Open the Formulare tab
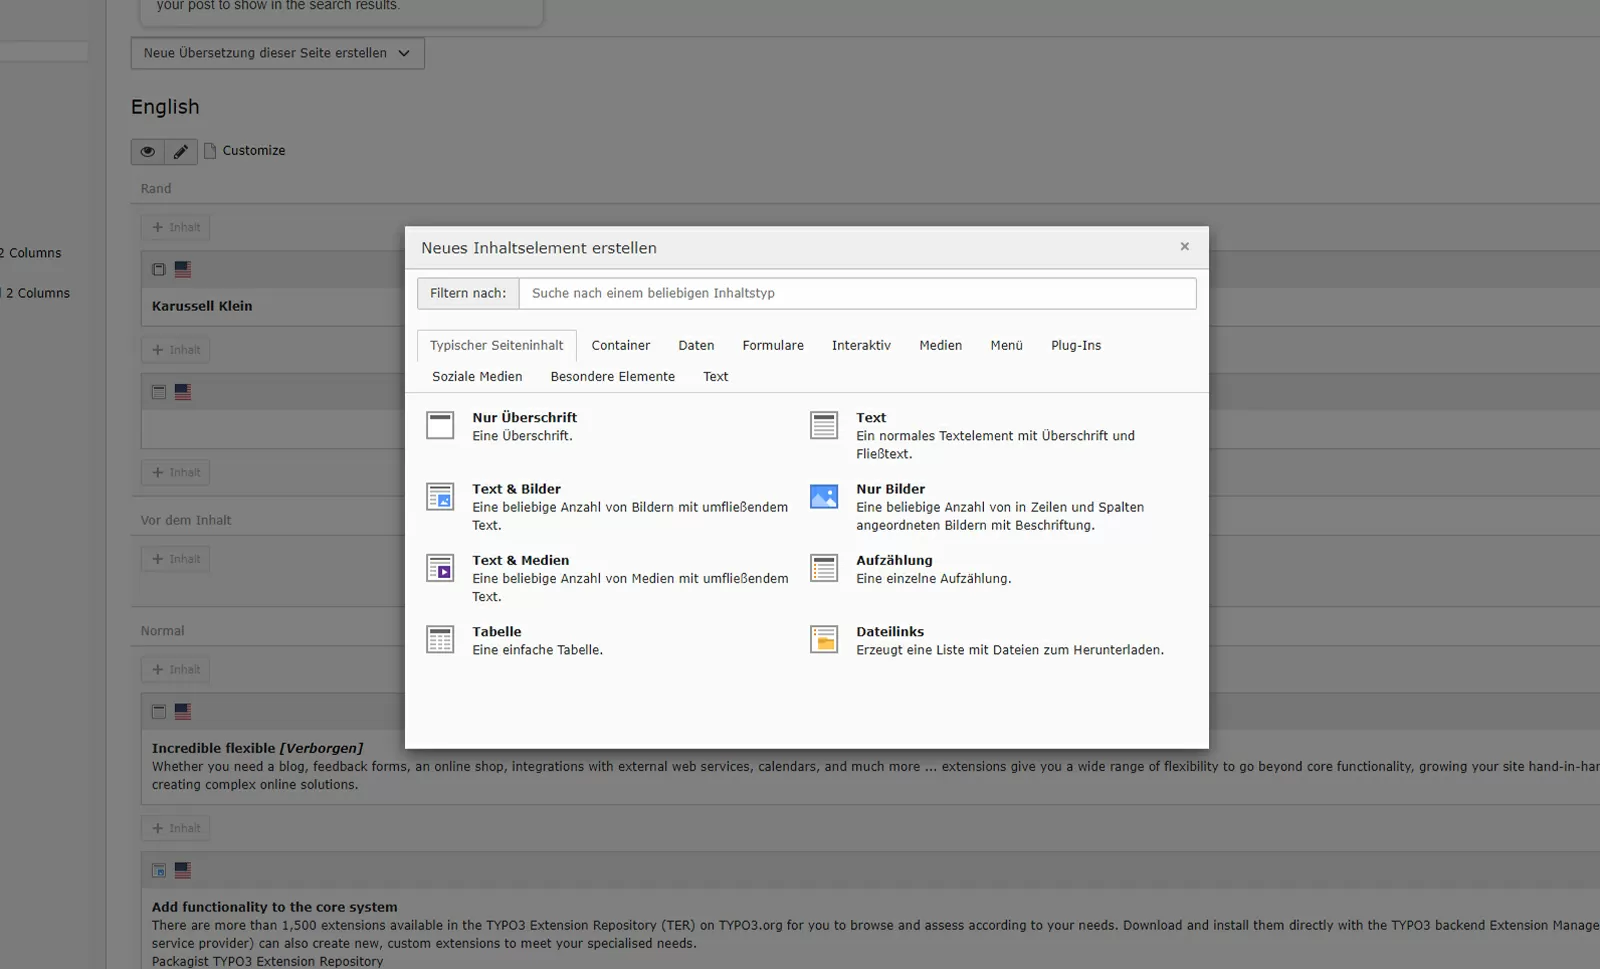This screenshot has height=969, width=1600. pos(772,345)
